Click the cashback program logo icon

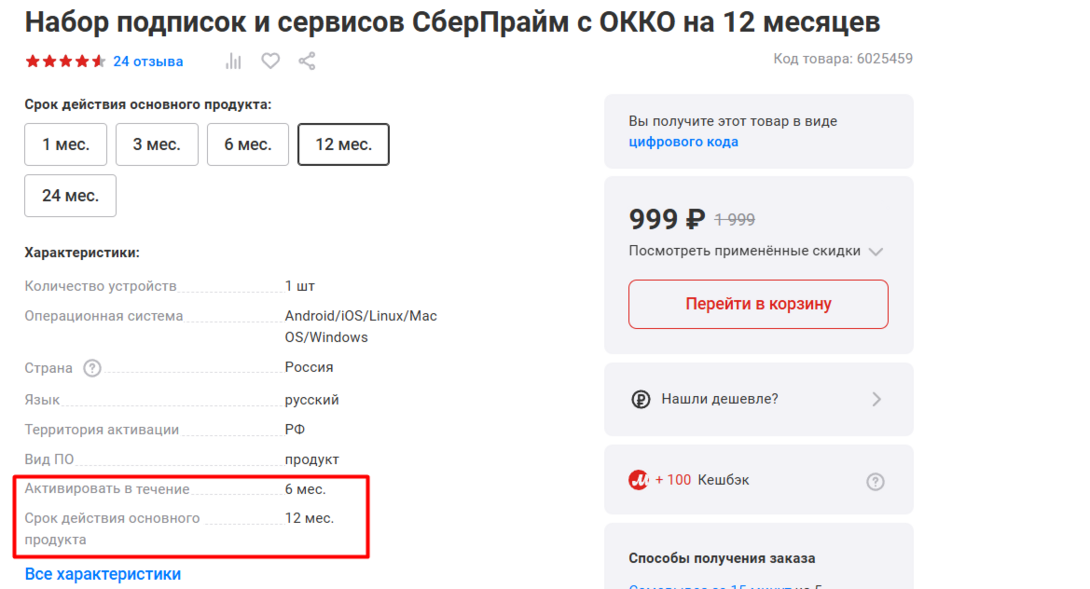point(641,479)
